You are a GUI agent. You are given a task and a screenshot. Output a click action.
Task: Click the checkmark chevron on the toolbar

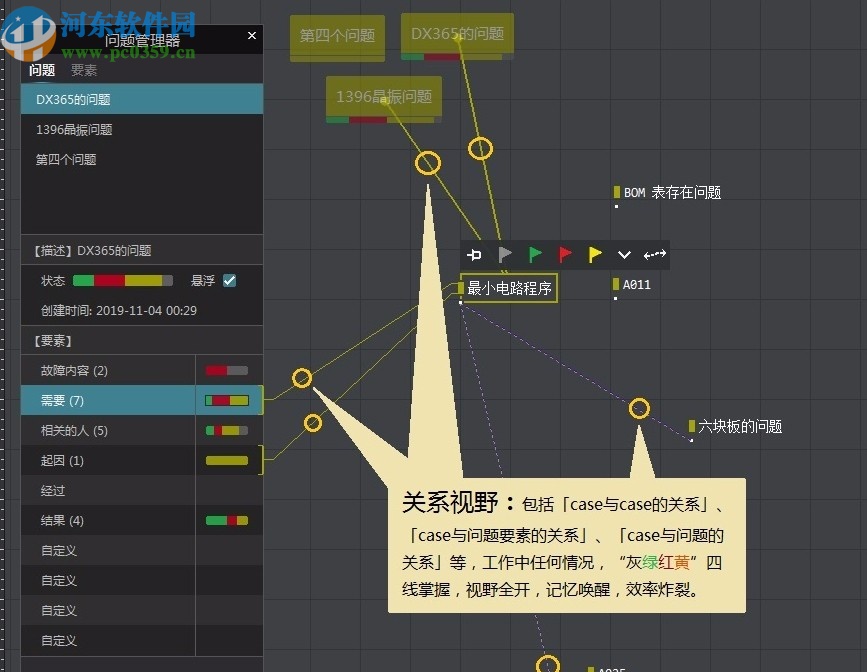click(x=624, y=254)
